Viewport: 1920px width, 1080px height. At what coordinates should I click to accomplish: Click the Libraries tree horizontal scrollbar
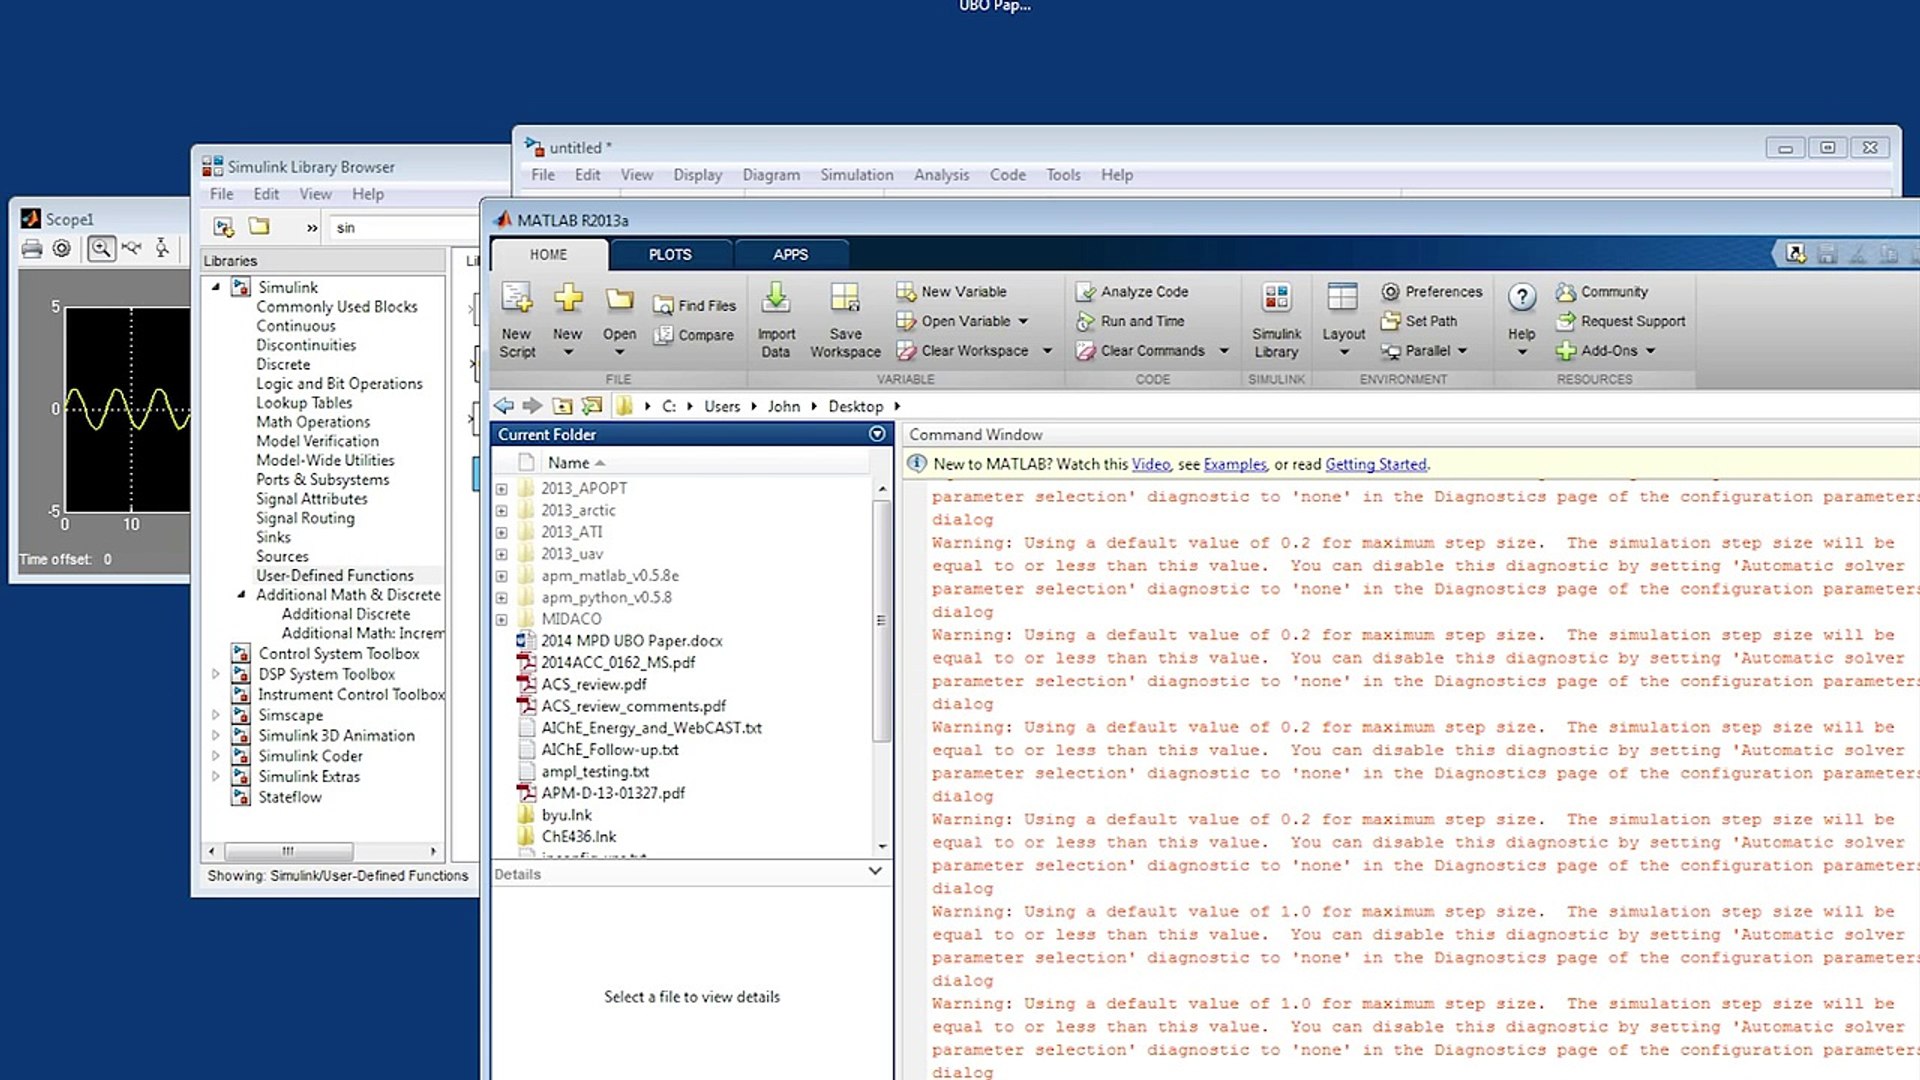288,851
